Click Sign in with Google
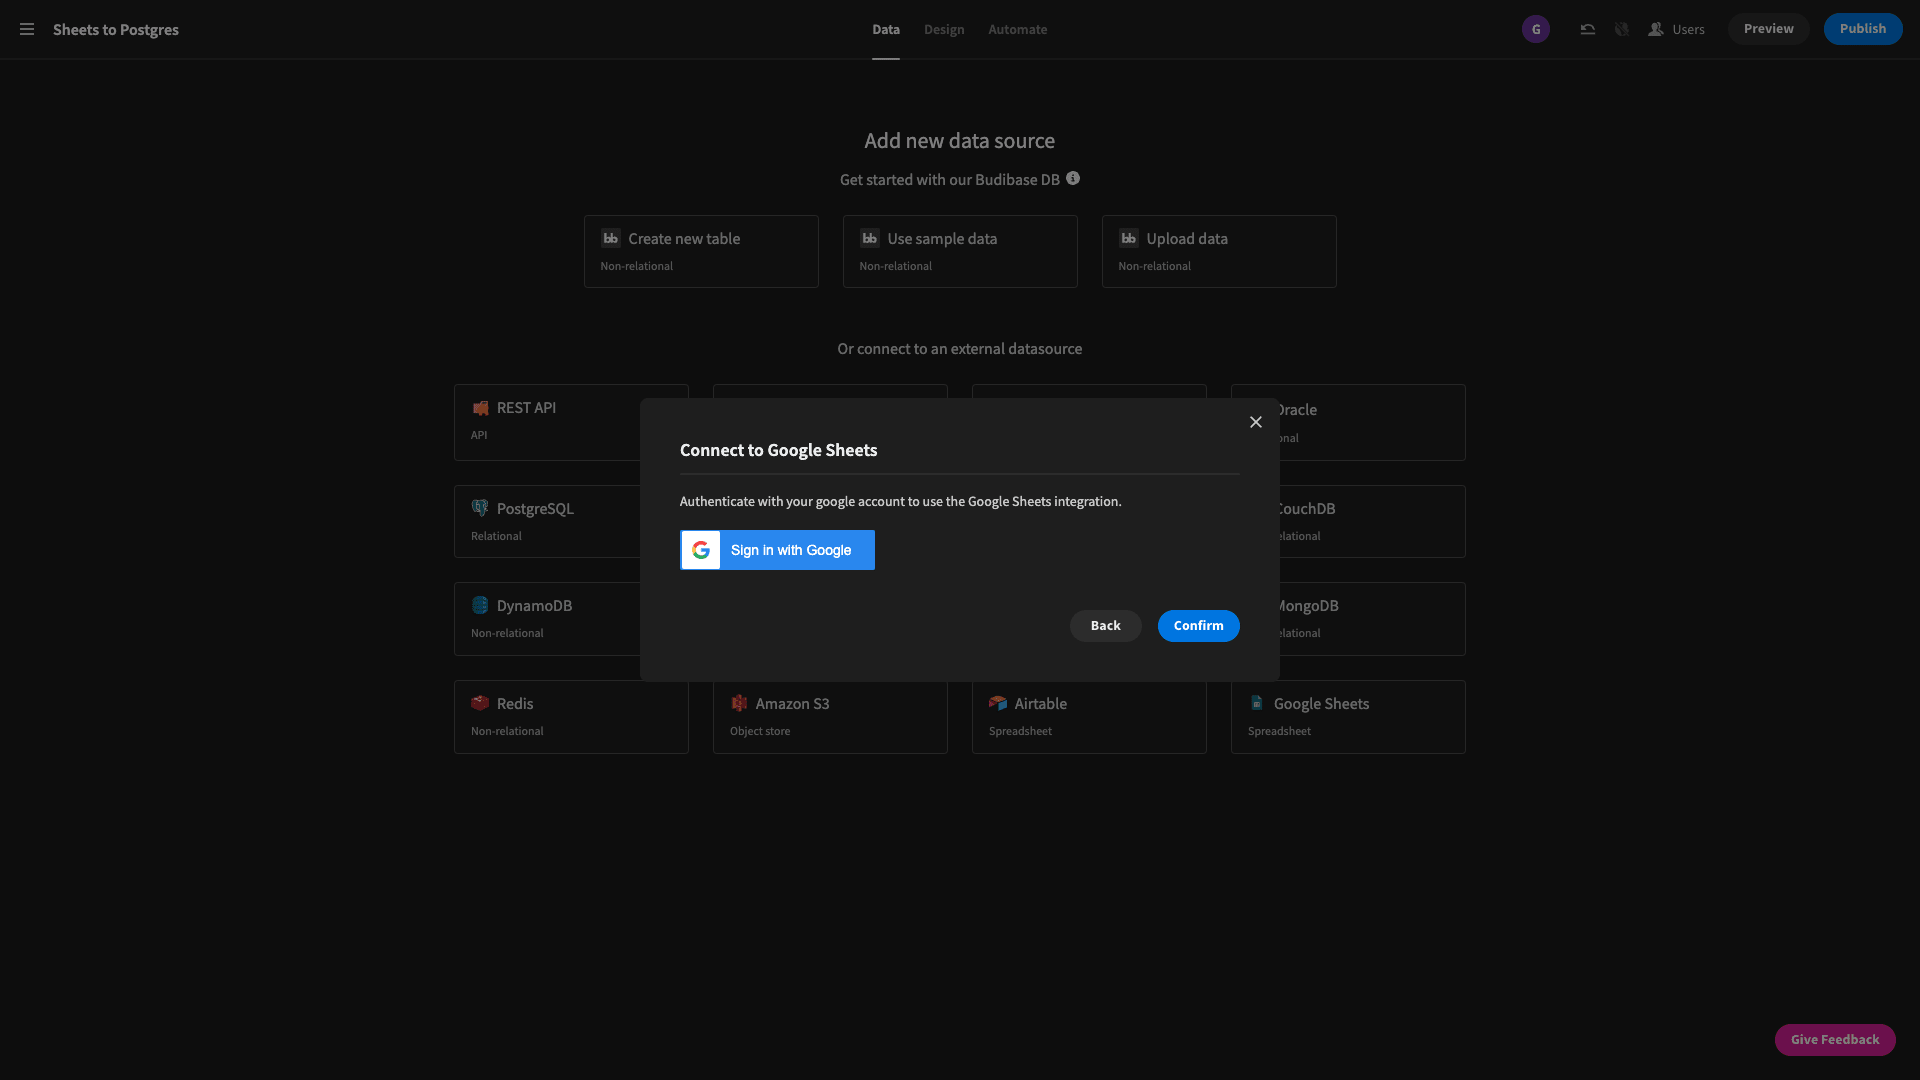1920x1080 pixels. (x=777, y=550)
